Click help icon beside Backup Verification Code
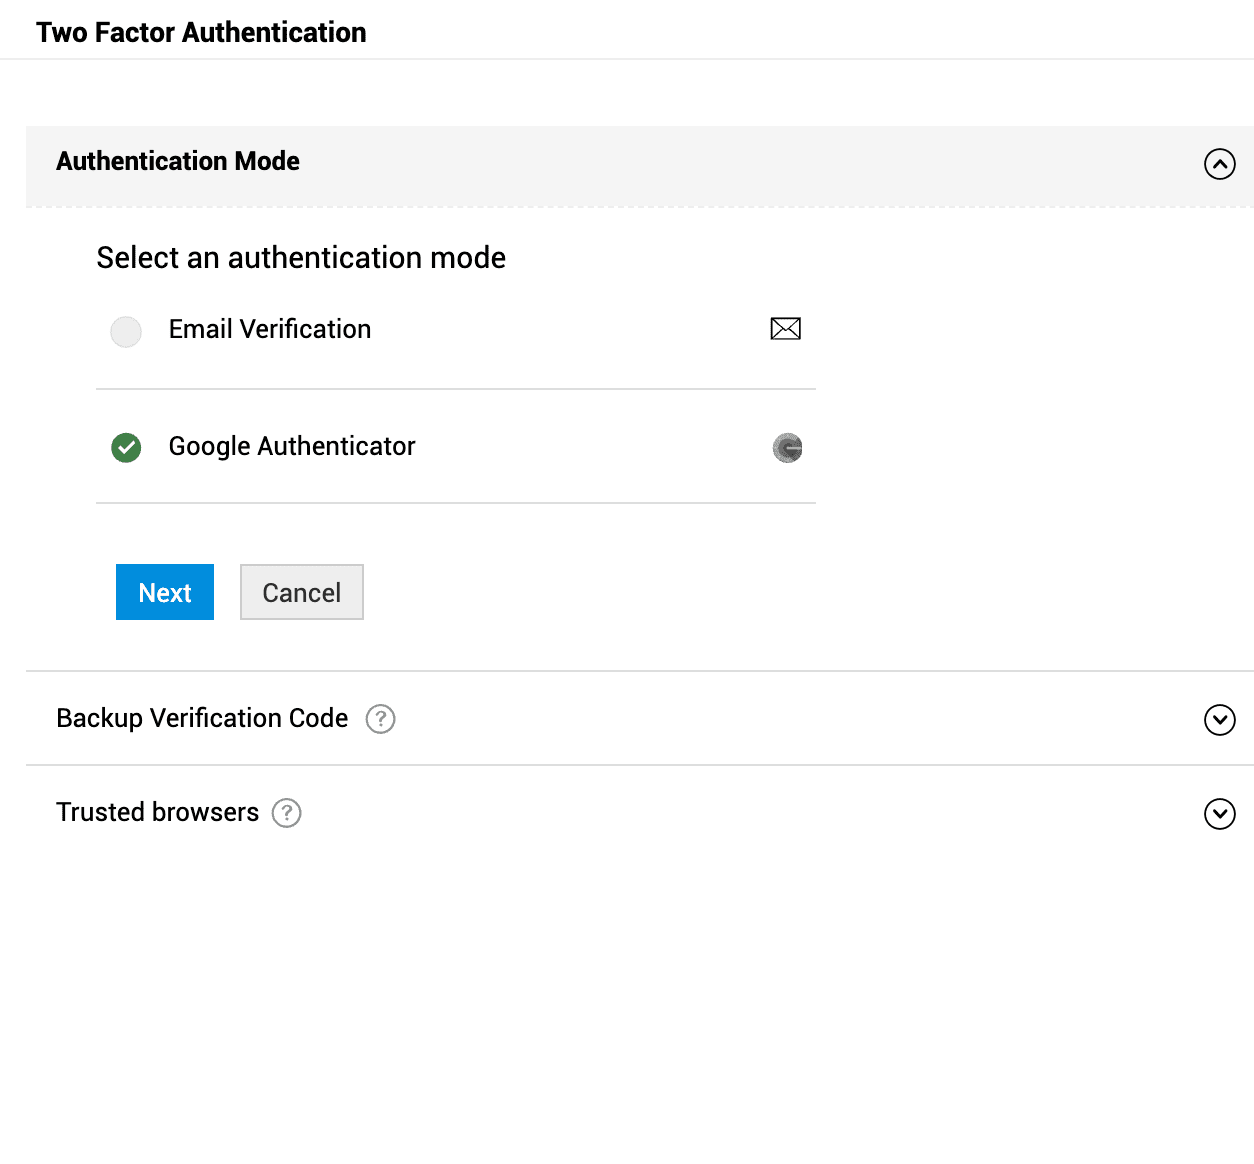 [x=380, y=719]
